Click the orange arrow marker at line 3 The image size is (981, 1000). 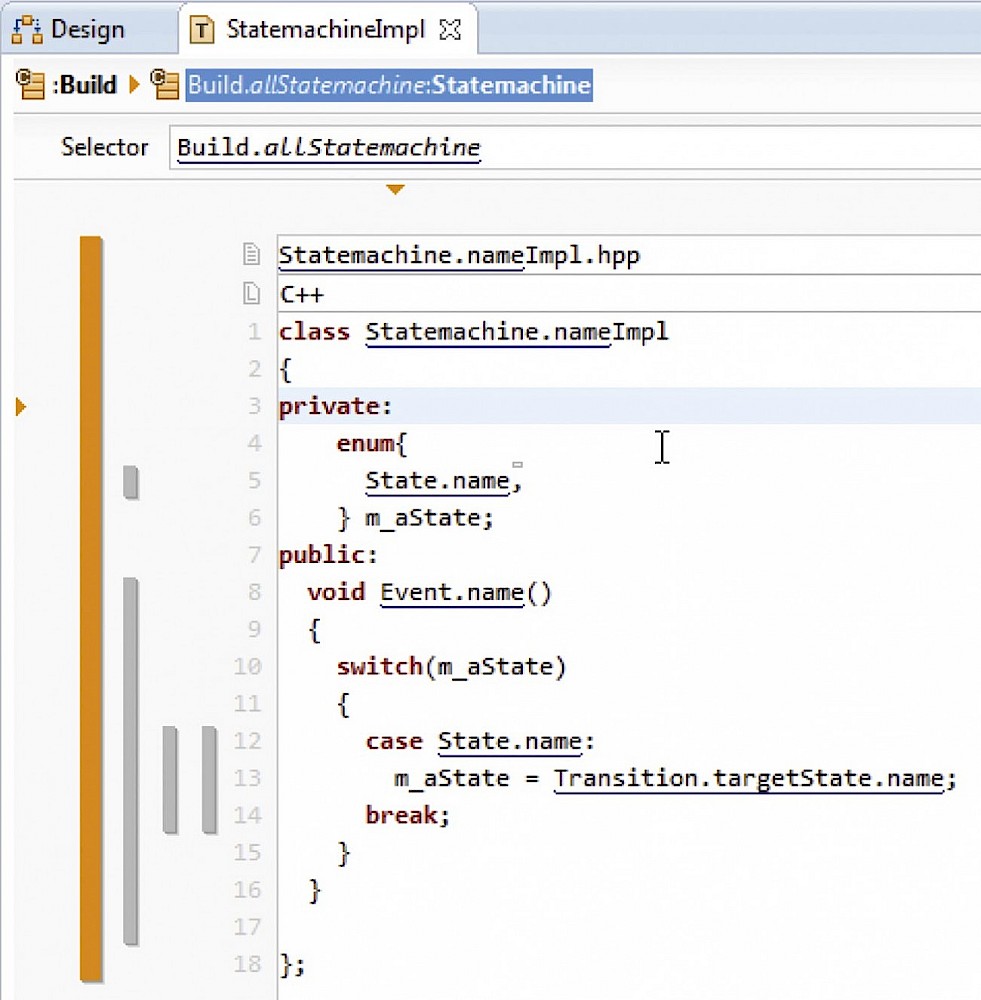click(20, 406)
